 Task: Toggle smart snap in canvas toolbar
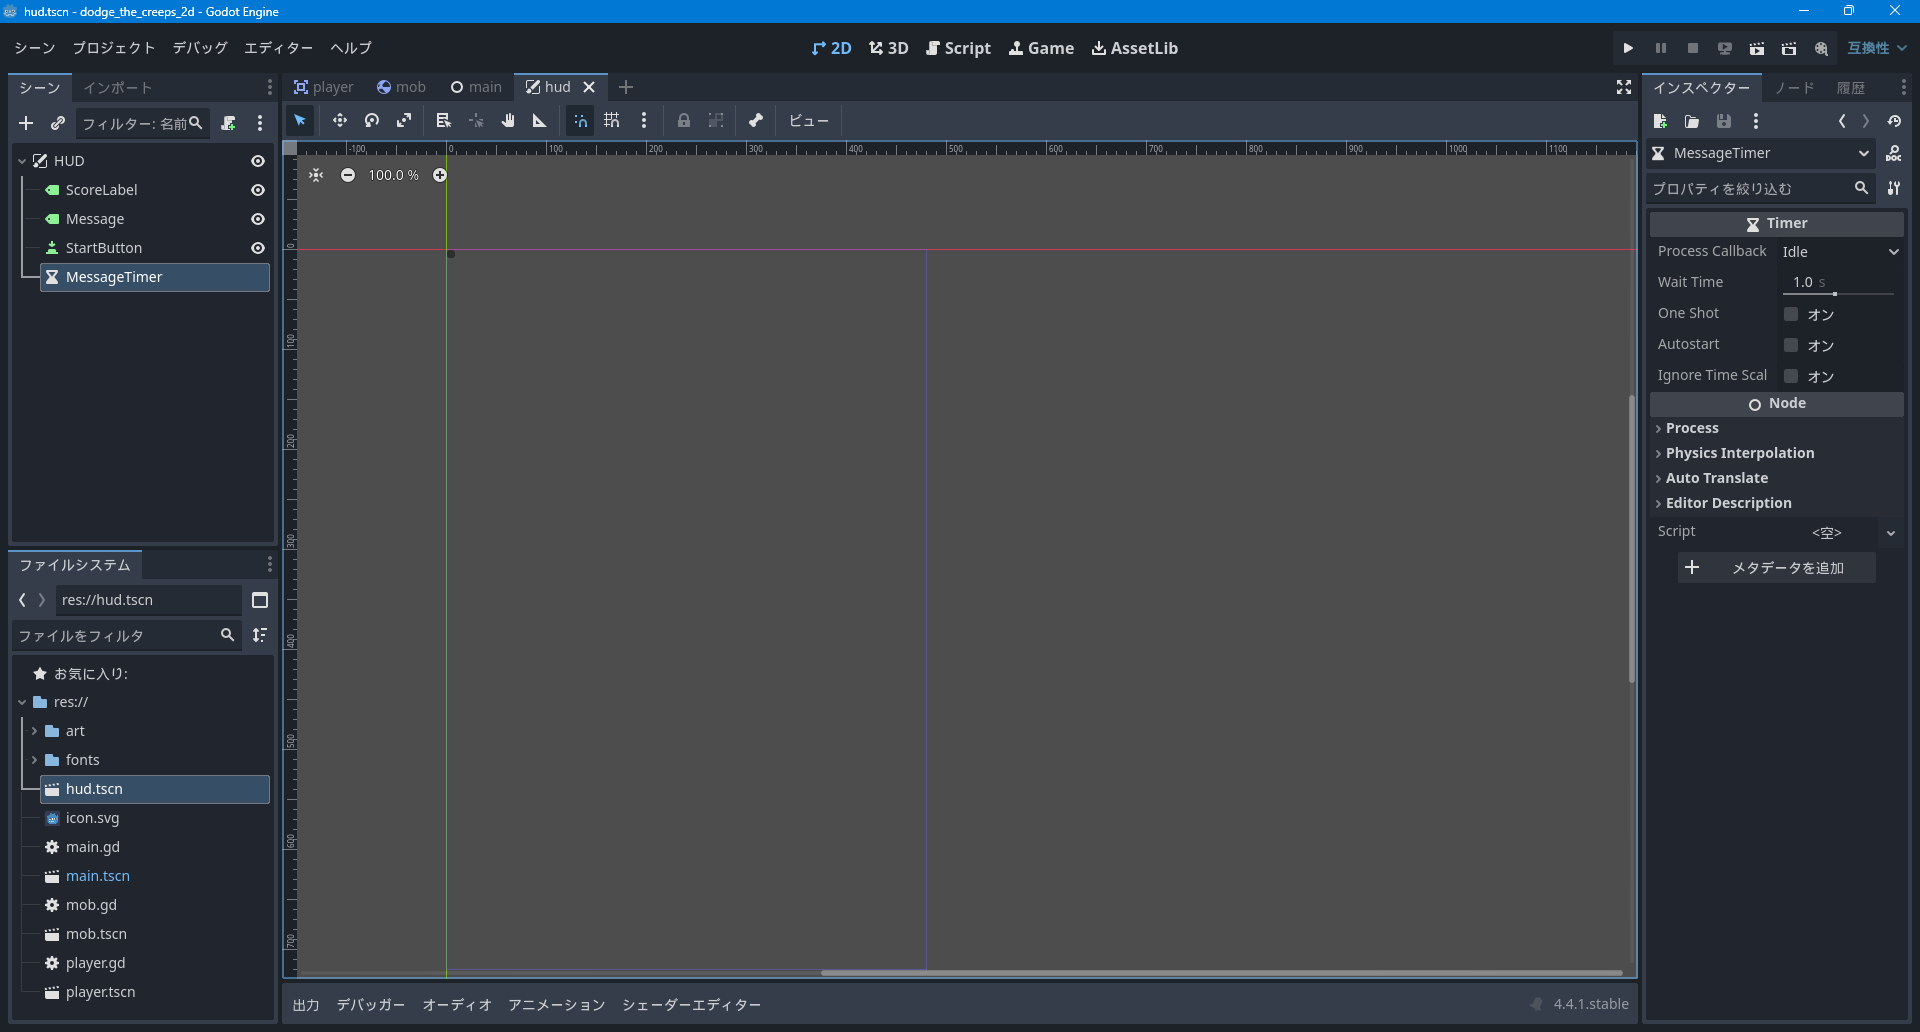click(580, 121)
